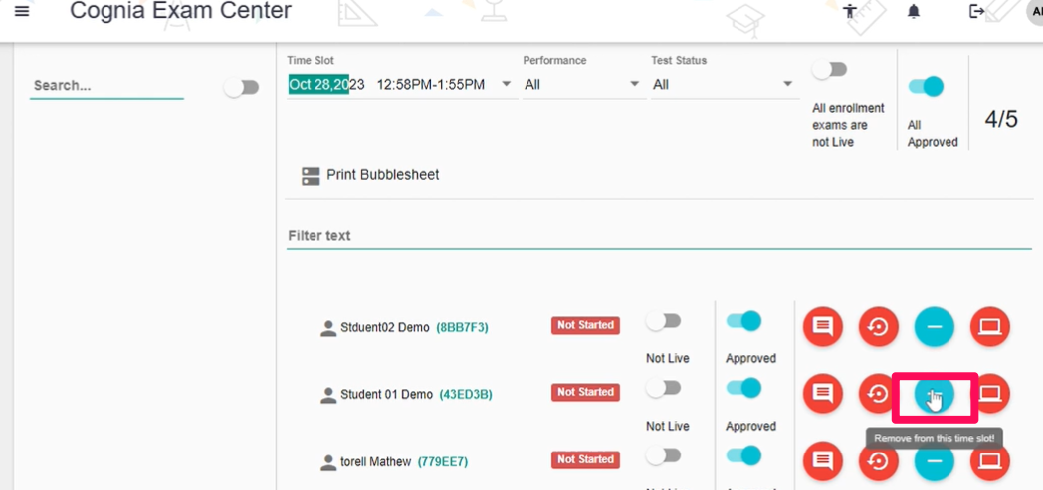The width and height of the screenshot is (1043, 490).
Task: Toggle Live switch for torell Mathew
Action: (664, 455)
